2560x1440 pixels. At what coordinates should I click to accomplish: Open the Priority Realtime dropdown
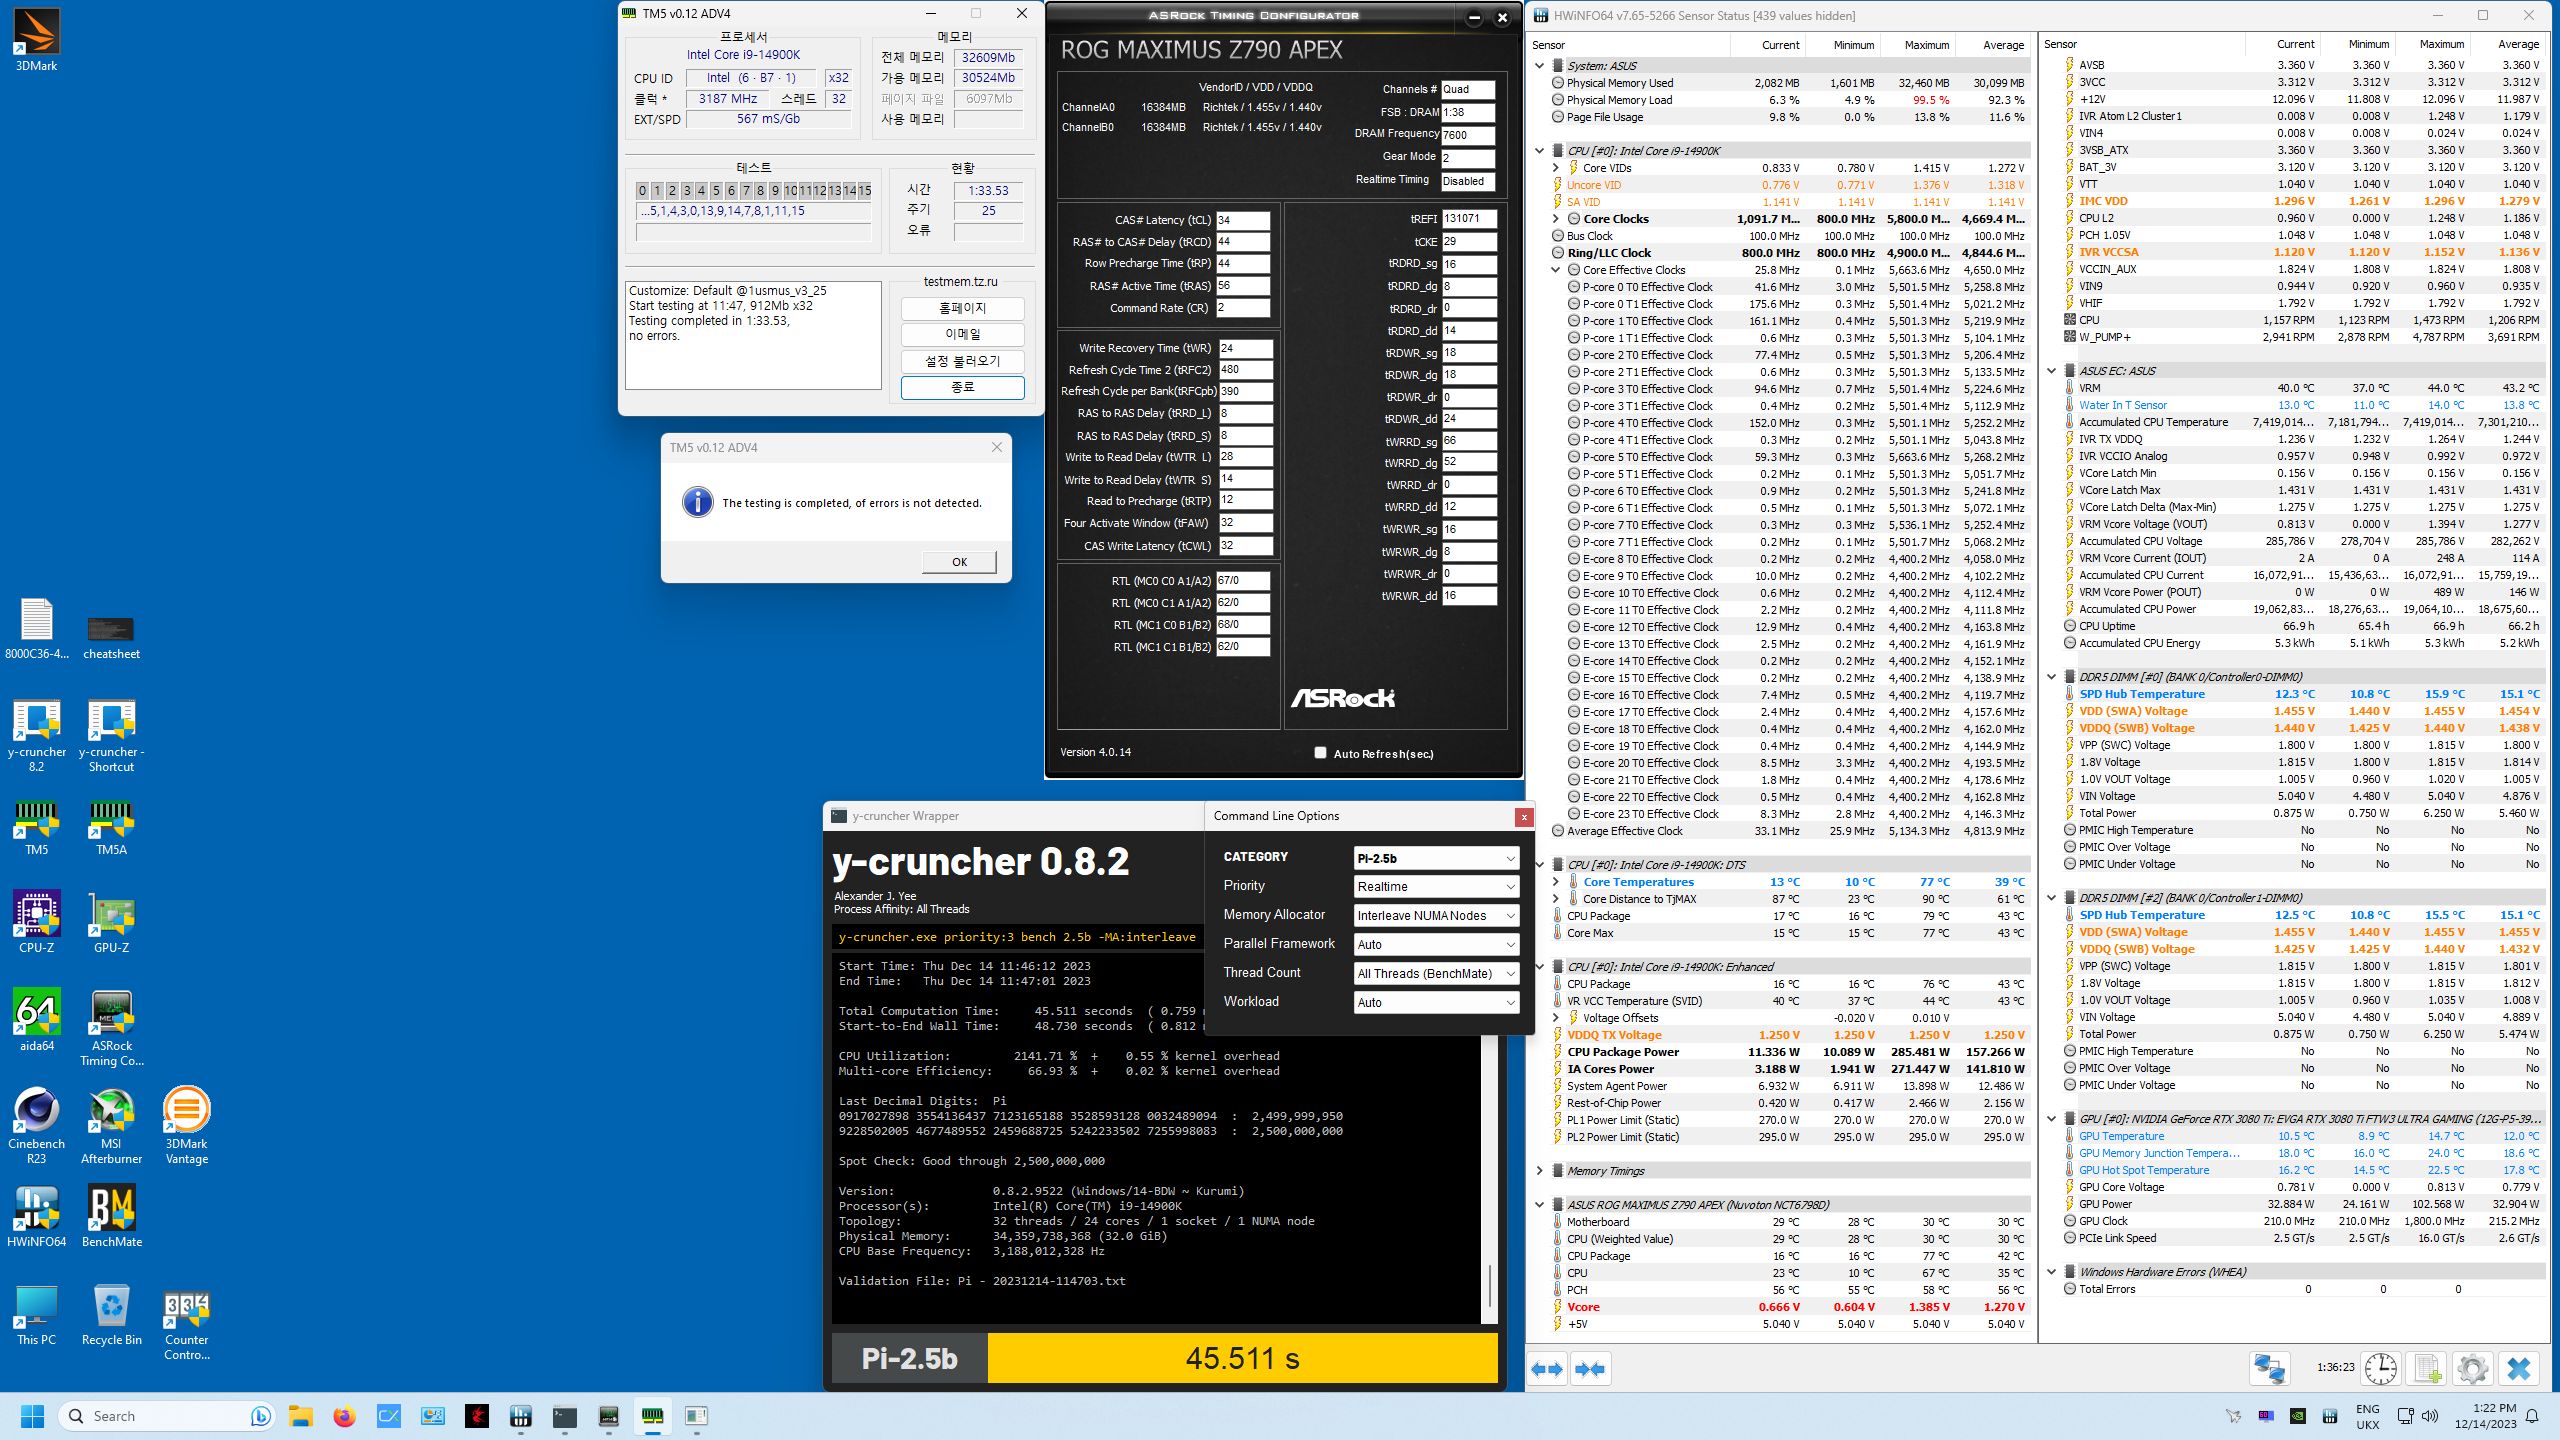pyautogui.click(x=1436, y=887)
